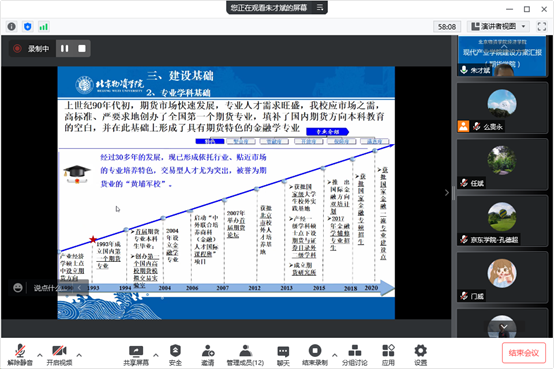Turn on camera with 开启视频
The image size is (554, 369).
click(59, 355)
